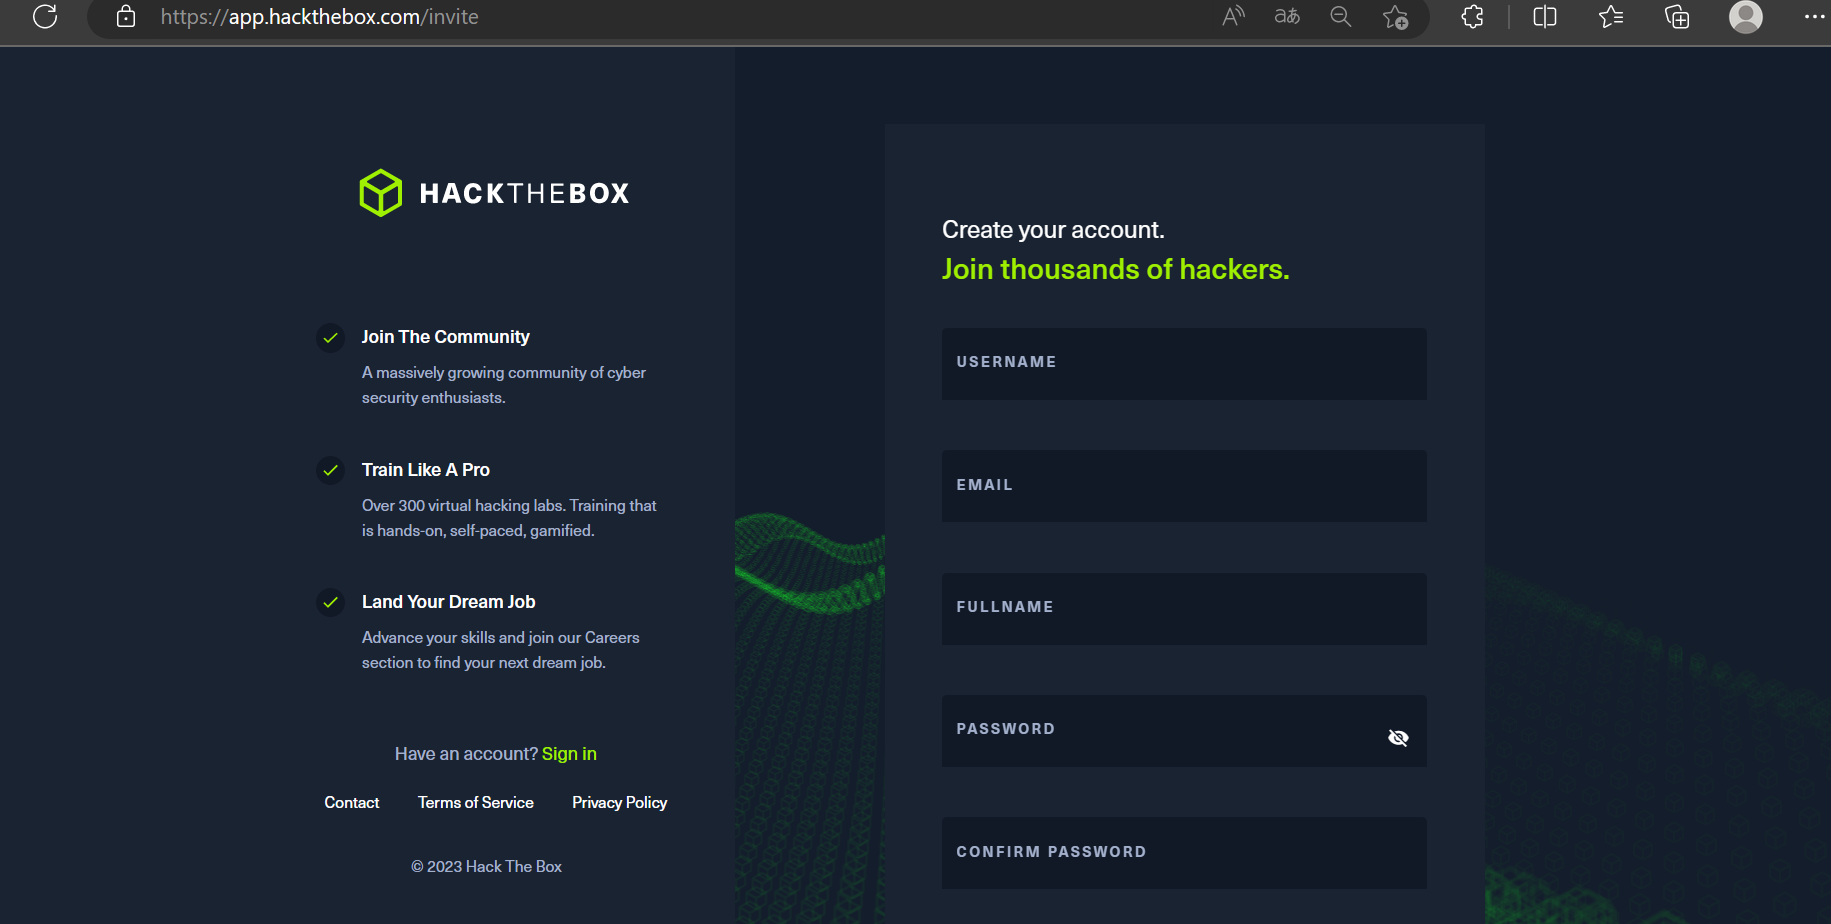Select the CONFIRM PASSWORD field
This screenshot has height=924, width=1831.
click(x=1183, y=852)
